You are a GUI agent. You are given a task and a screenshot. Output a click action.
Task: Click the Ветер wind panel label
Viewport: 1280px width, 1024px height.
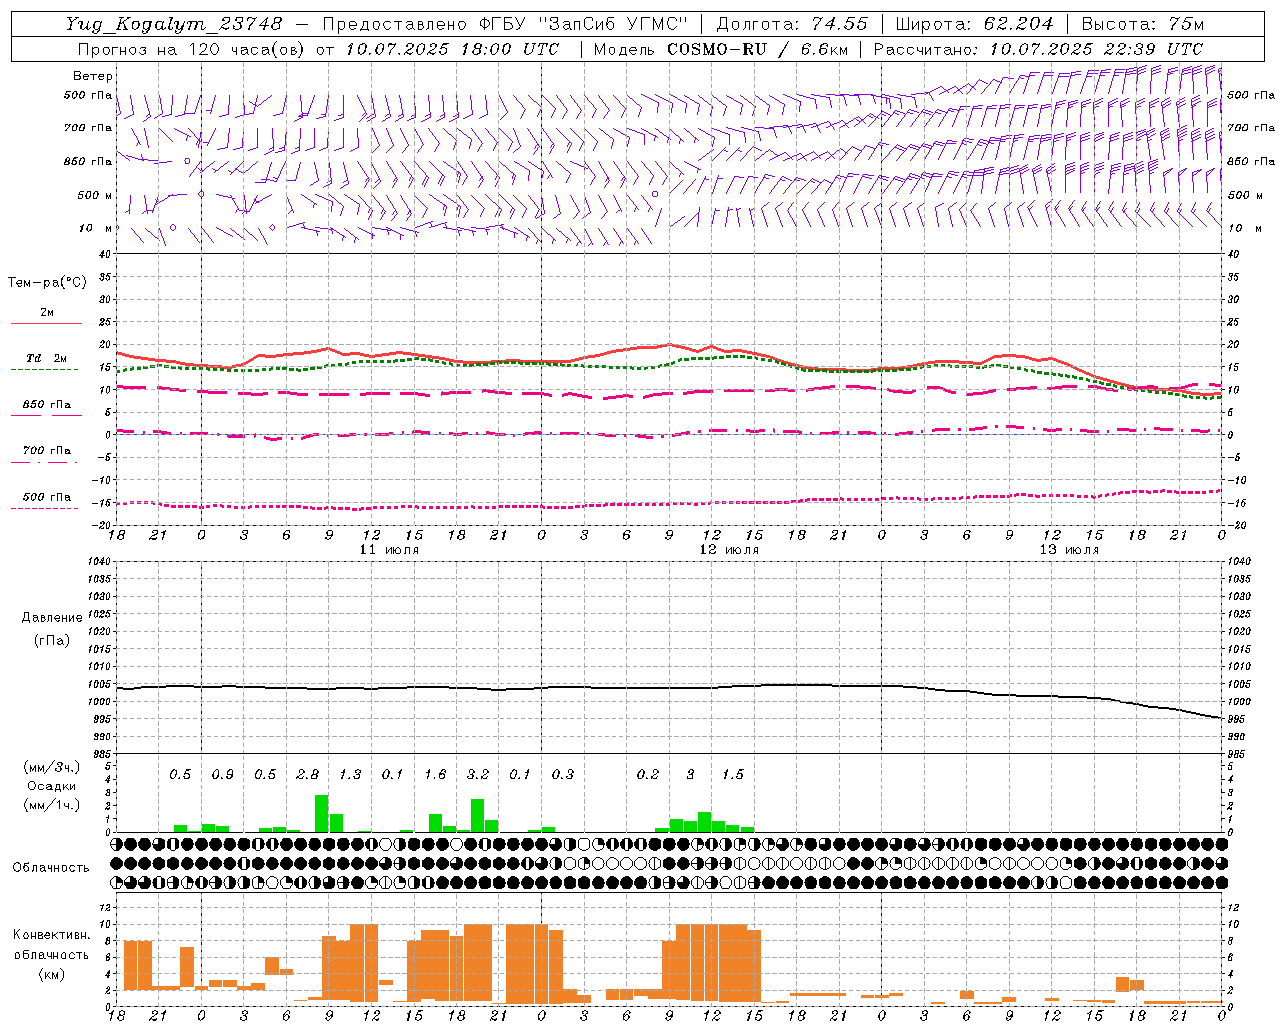(x=93, y=76)
